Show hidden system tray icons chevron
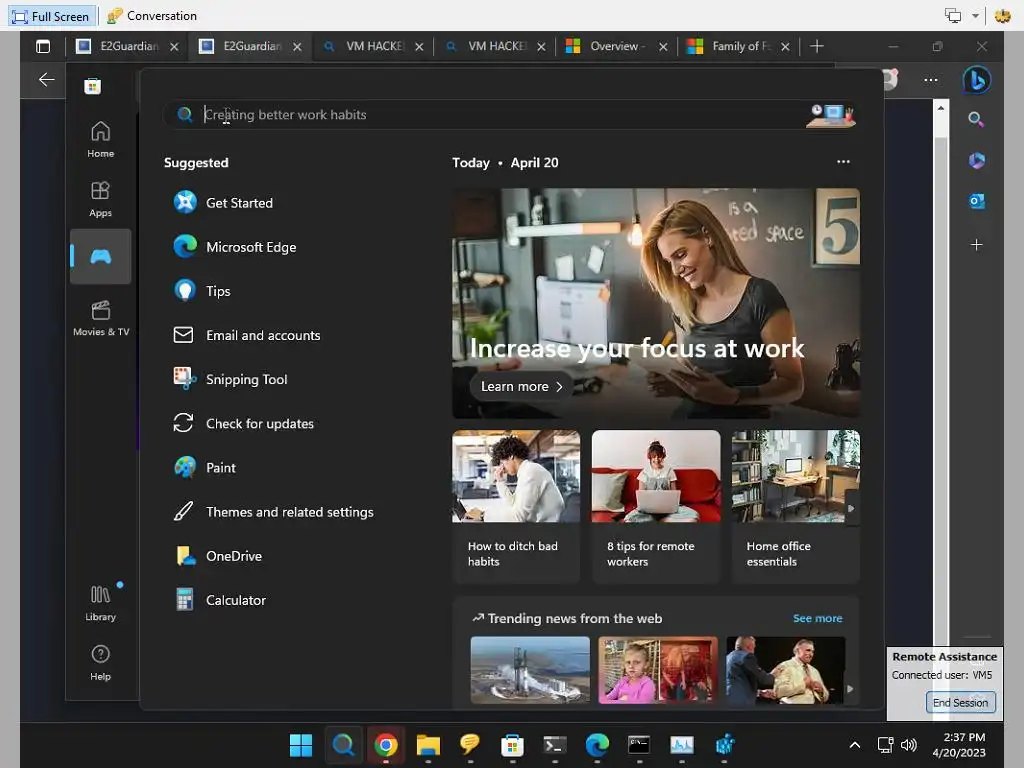This screenshot has height=768, width=1024. pyautogui.click(x=854, y=744)
